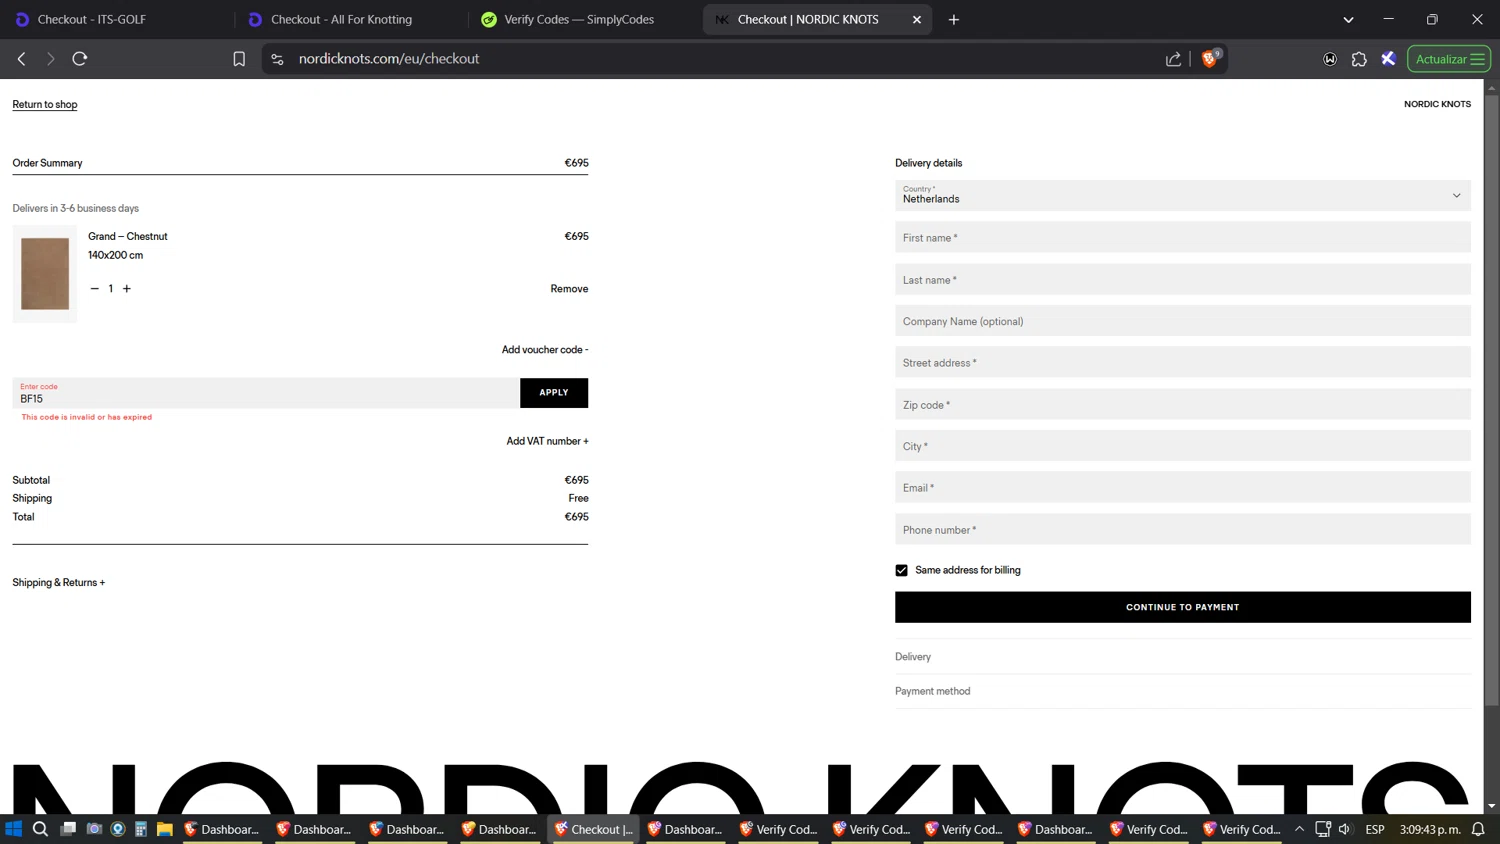Open a new browser tab

(954, 19)
